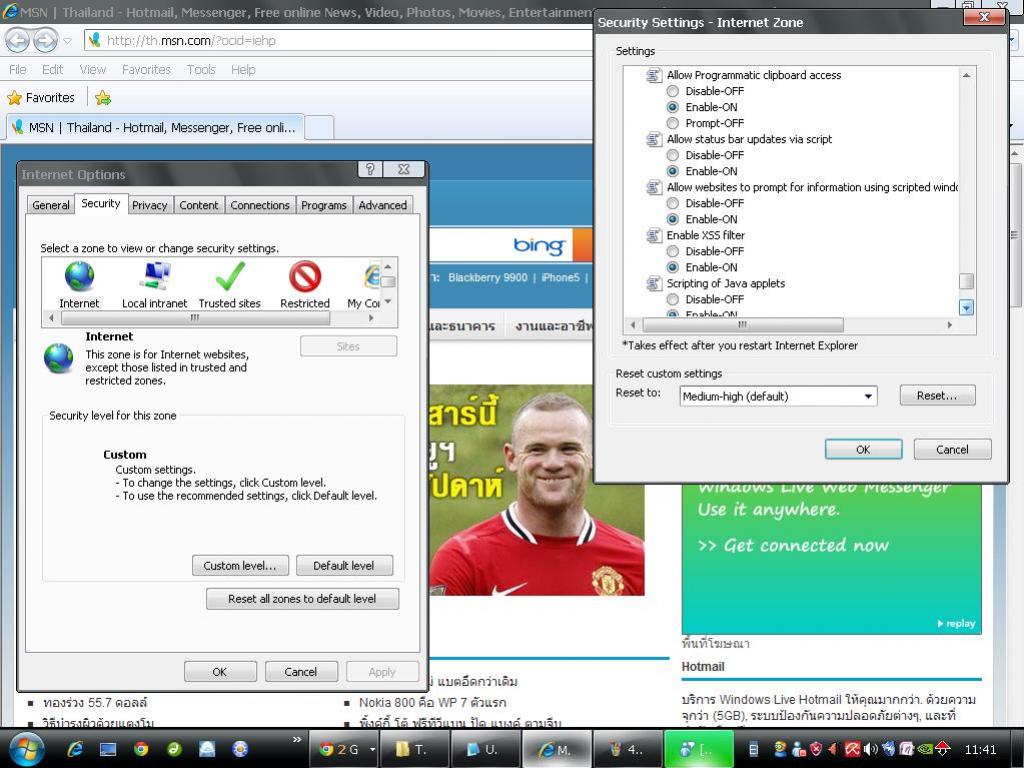1024x768 pixels.
Task: Select the Internet zone globe icon
Action: [x=79, y=277]
